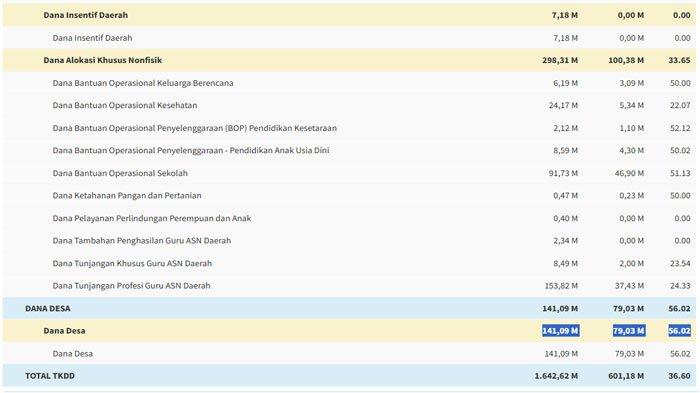This screenshot has width=700, height=393.
Task: Click 'Dana Tunjangan Profesi Guru ASN Daerah'
Action: (131, 285)
